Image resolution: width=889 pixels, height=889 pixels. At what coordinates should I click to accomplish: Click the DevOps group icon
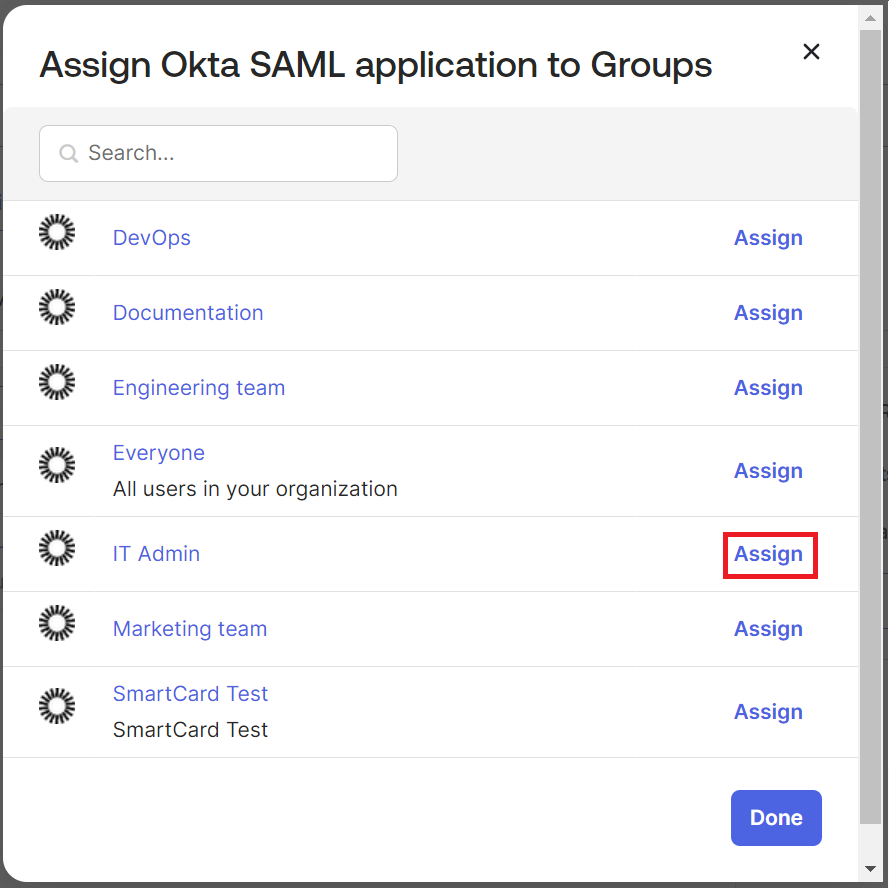click(57, 233)
